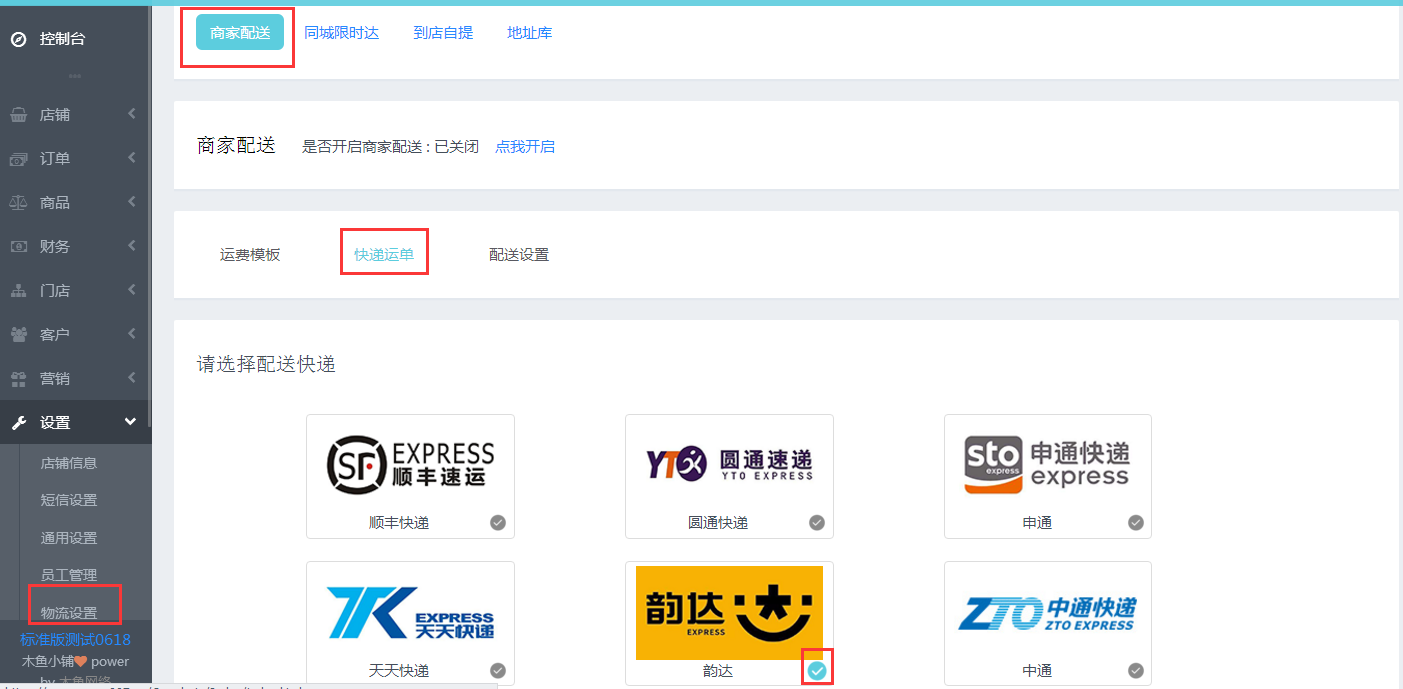
Task: Click the ZTO 中通快递 logo
Action: coord(1047,614)
